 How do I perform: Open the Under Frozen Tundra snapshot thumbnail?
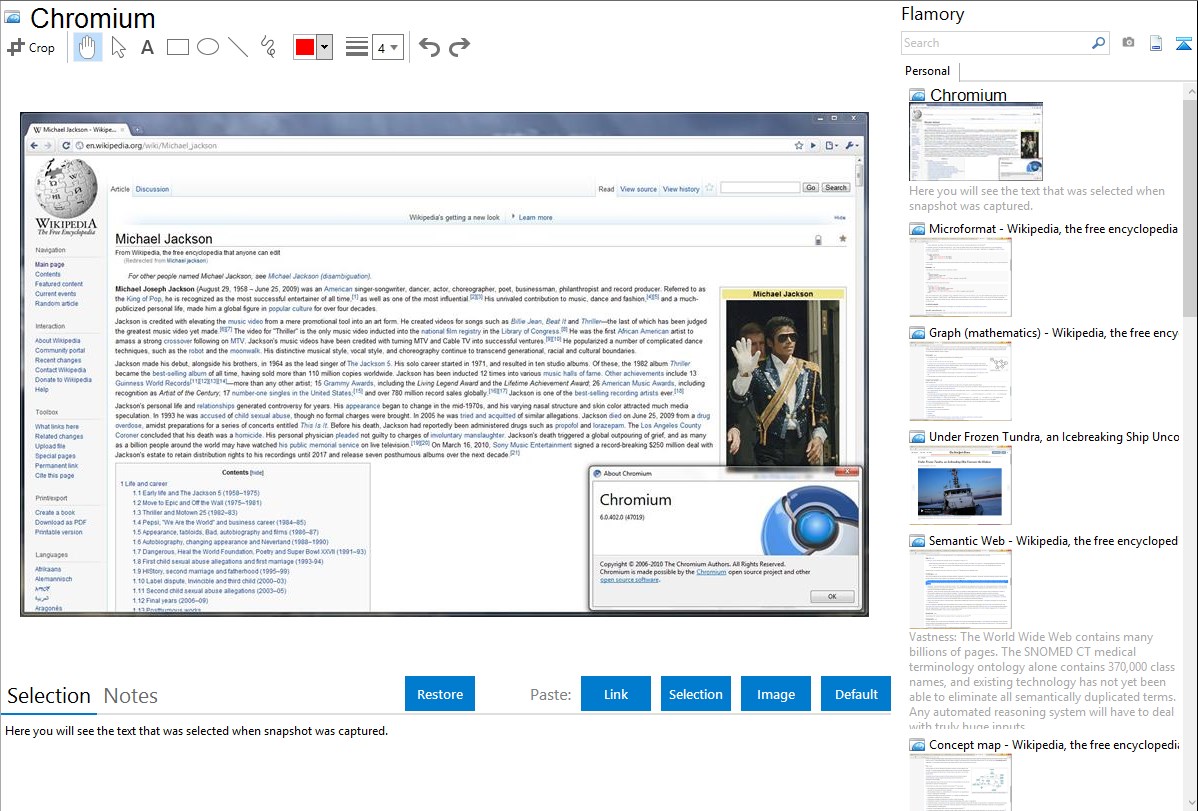tap(960, 485)
